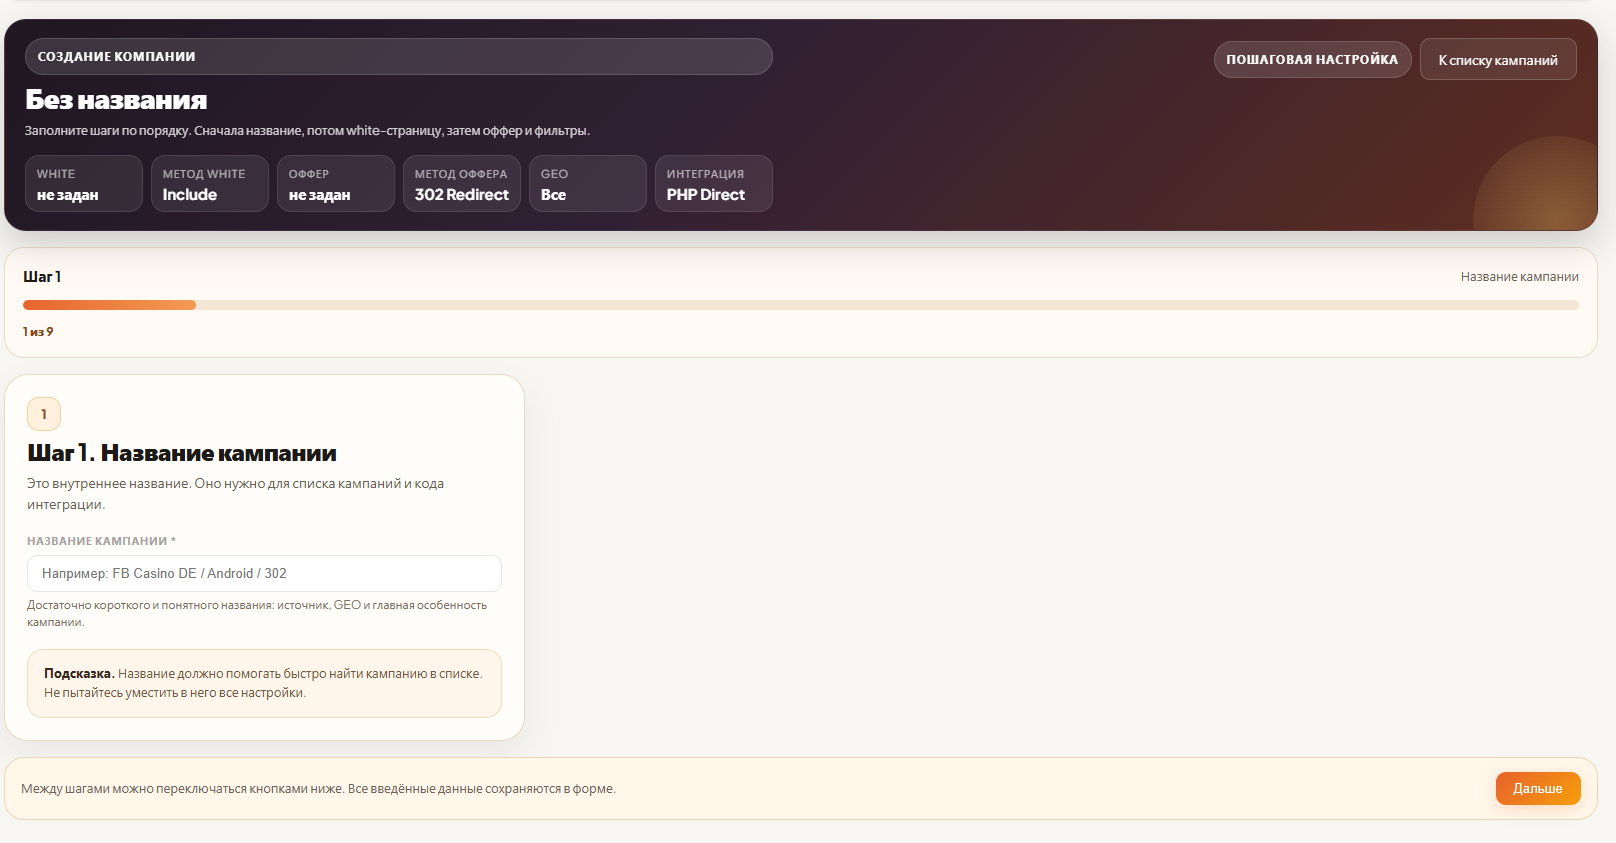Click the ПОШАГОВАЯ НАСТРОЙКА button
Image resolution: width=1616 pixels, height=843 pixels.
point(1312,60)
